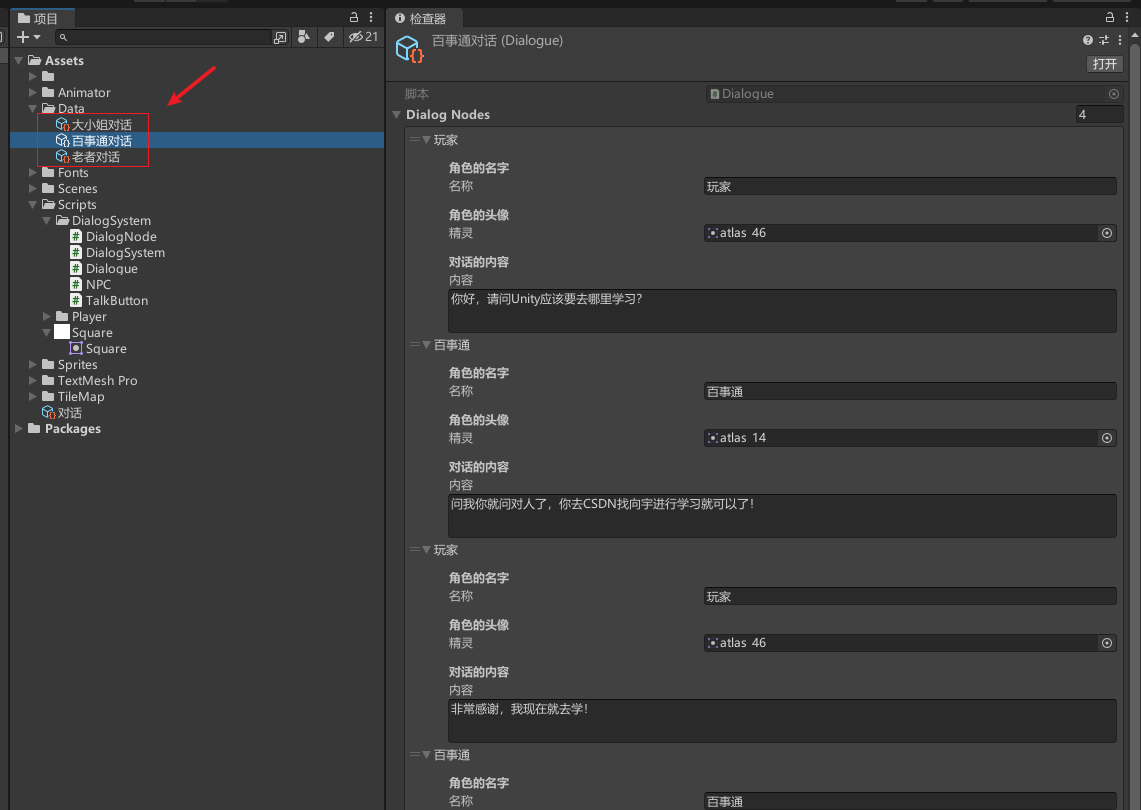Select the Square sprite sub-asset icon
1141x810 pixels.
pos(76,349)
